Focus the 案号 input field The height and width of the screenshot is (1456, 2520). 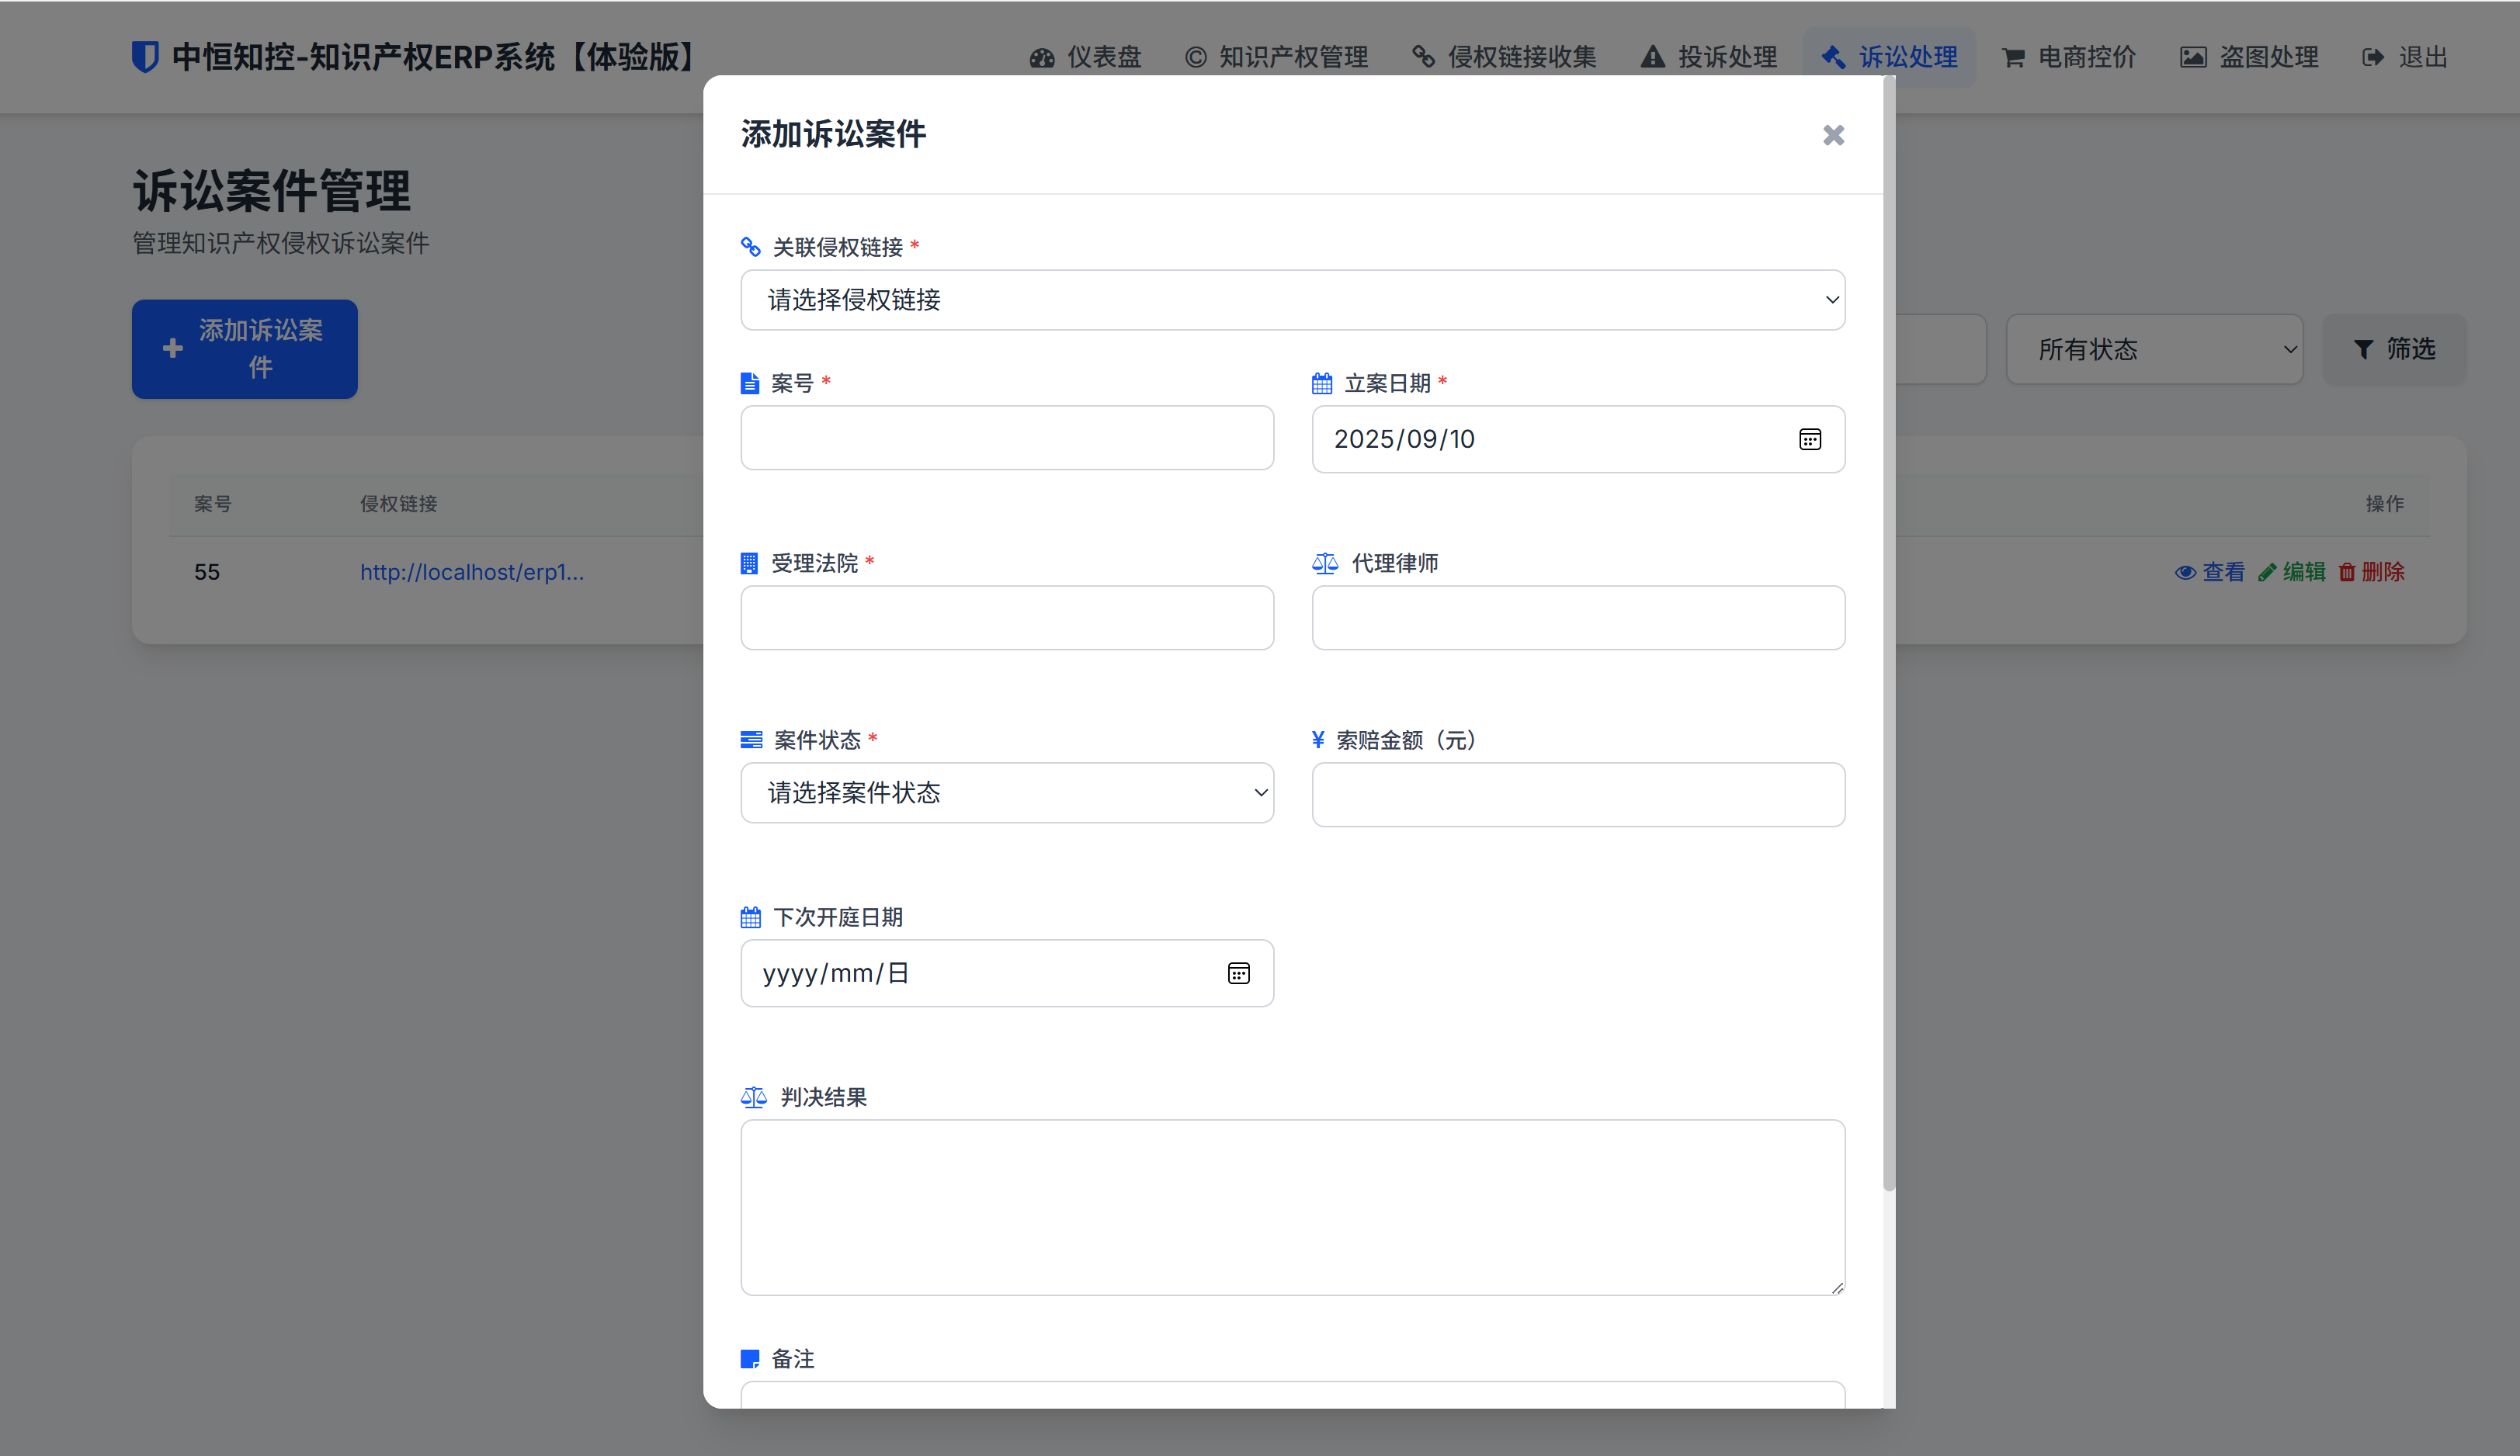tap(1006, 438)
